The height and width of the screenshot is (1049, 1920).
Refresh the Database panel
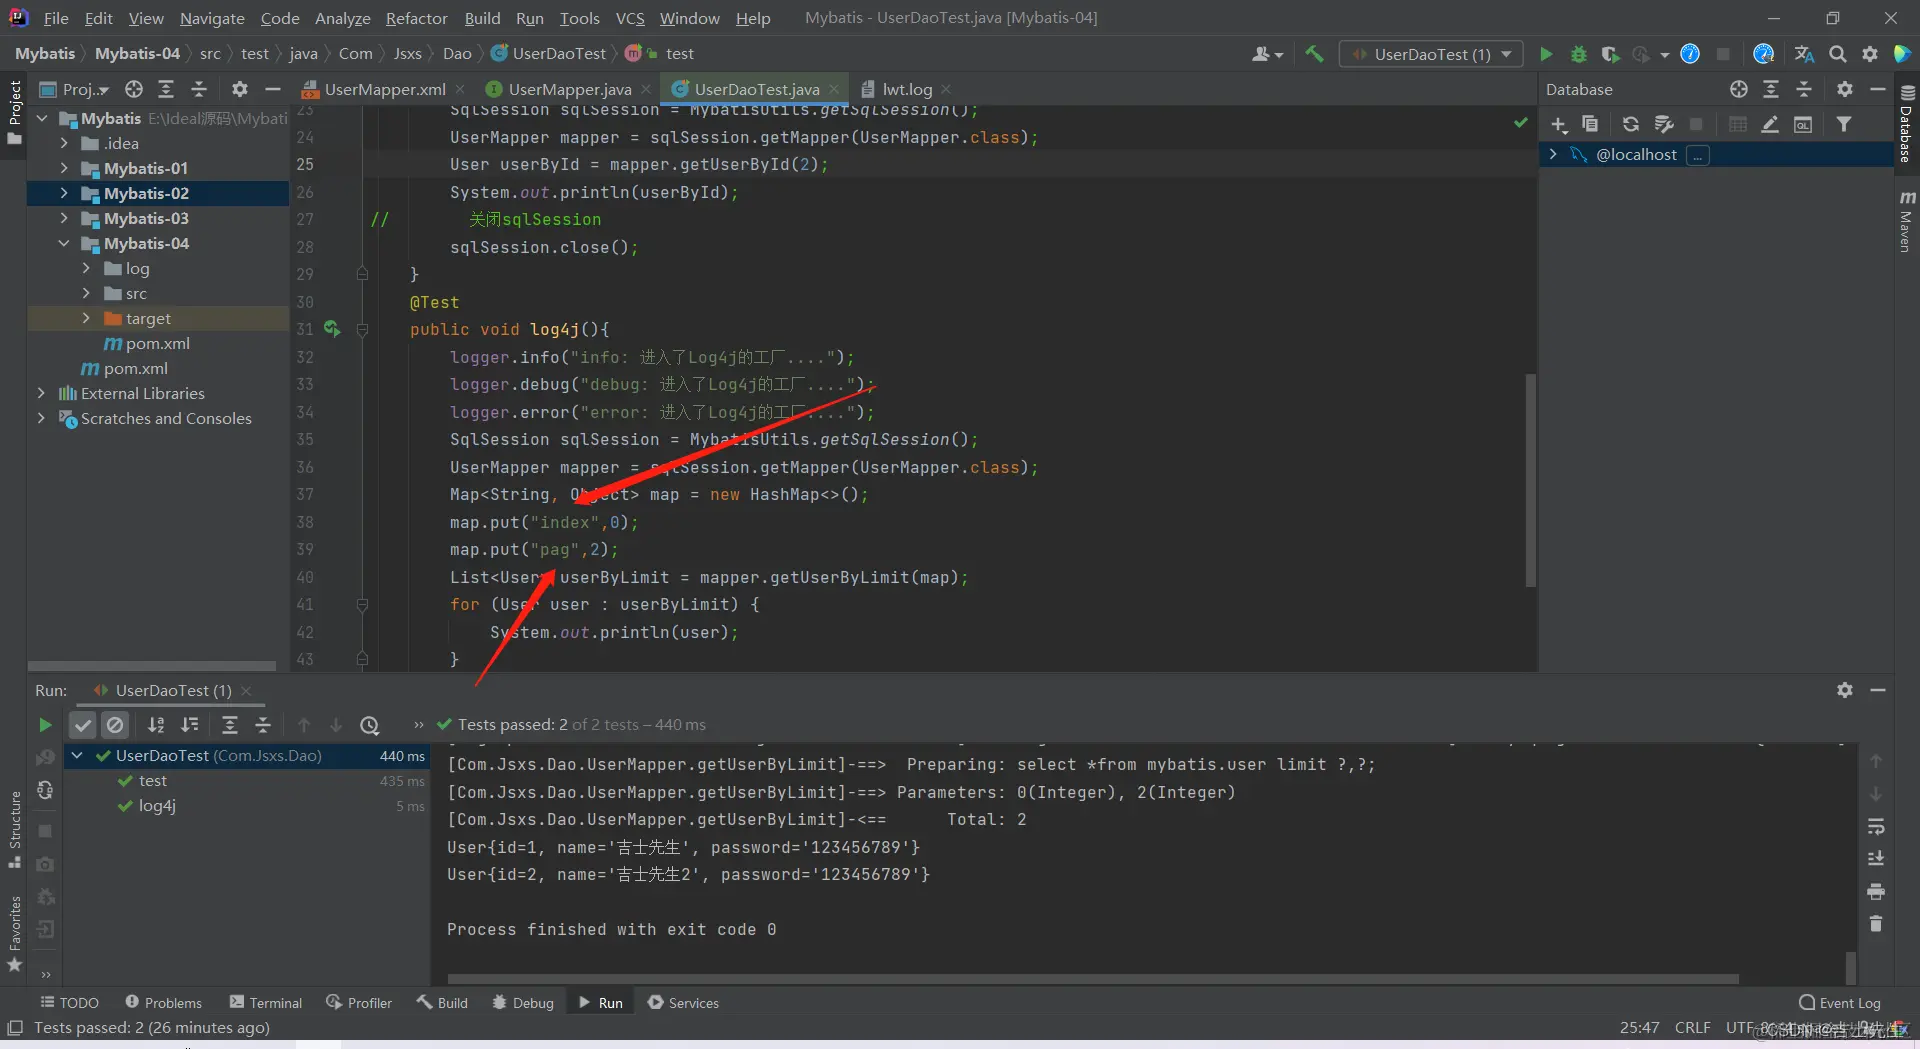1631,124
